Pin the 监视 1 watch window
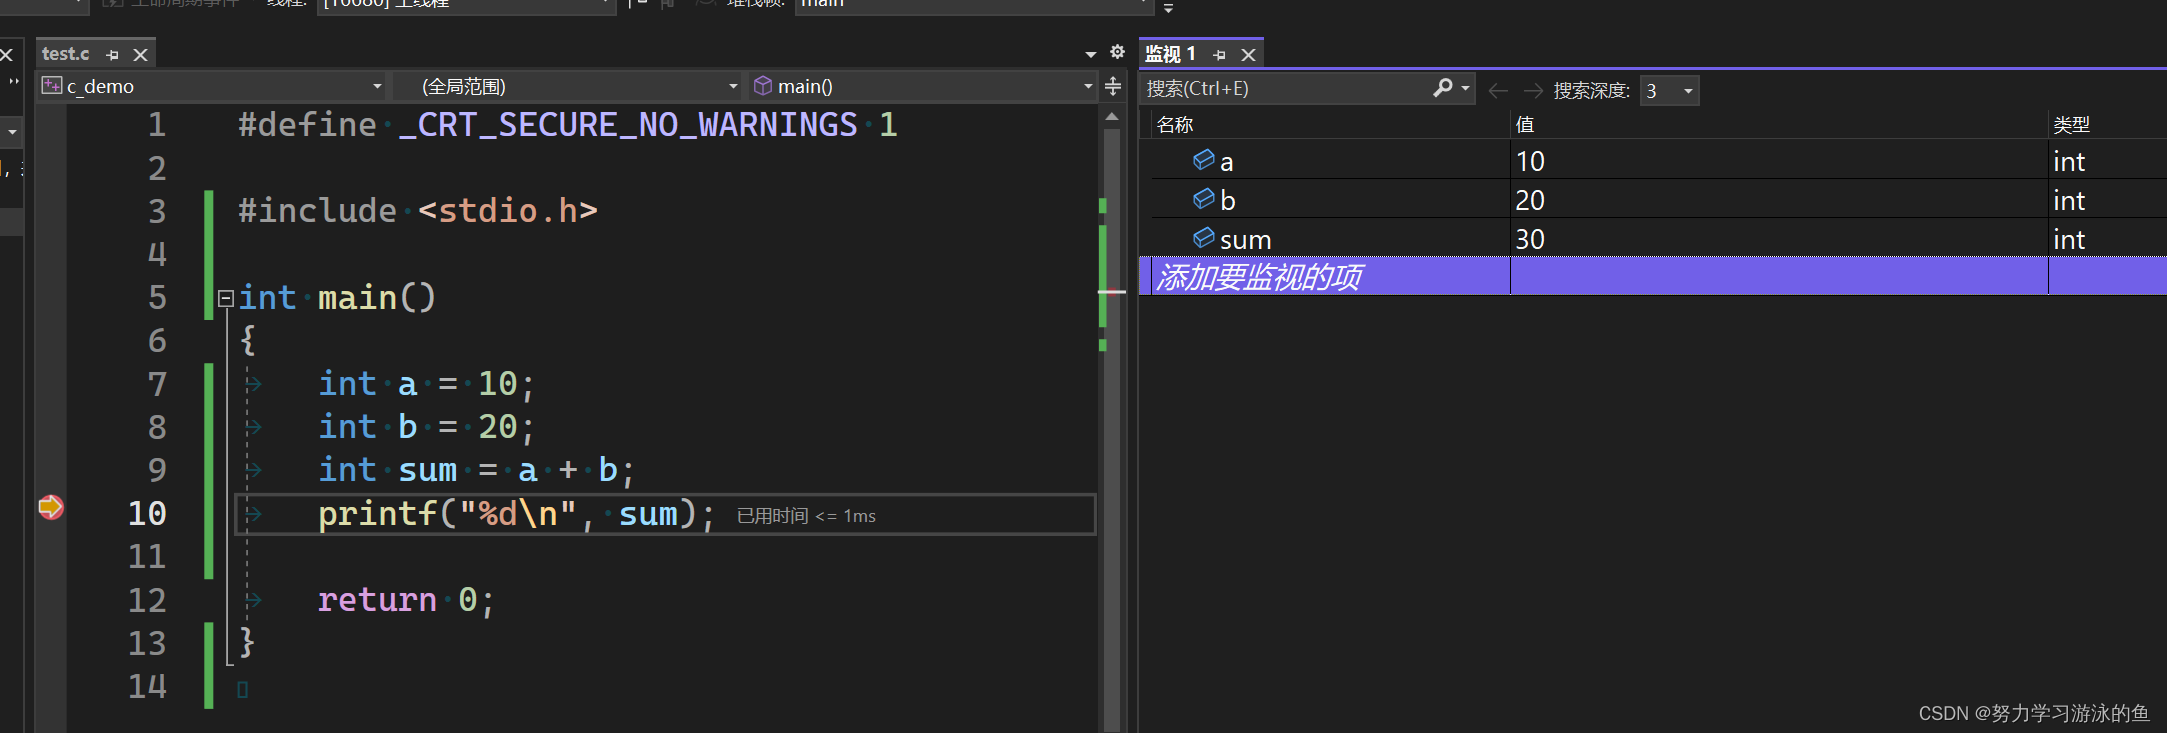2167x733 pixels. click(1219, 55)
